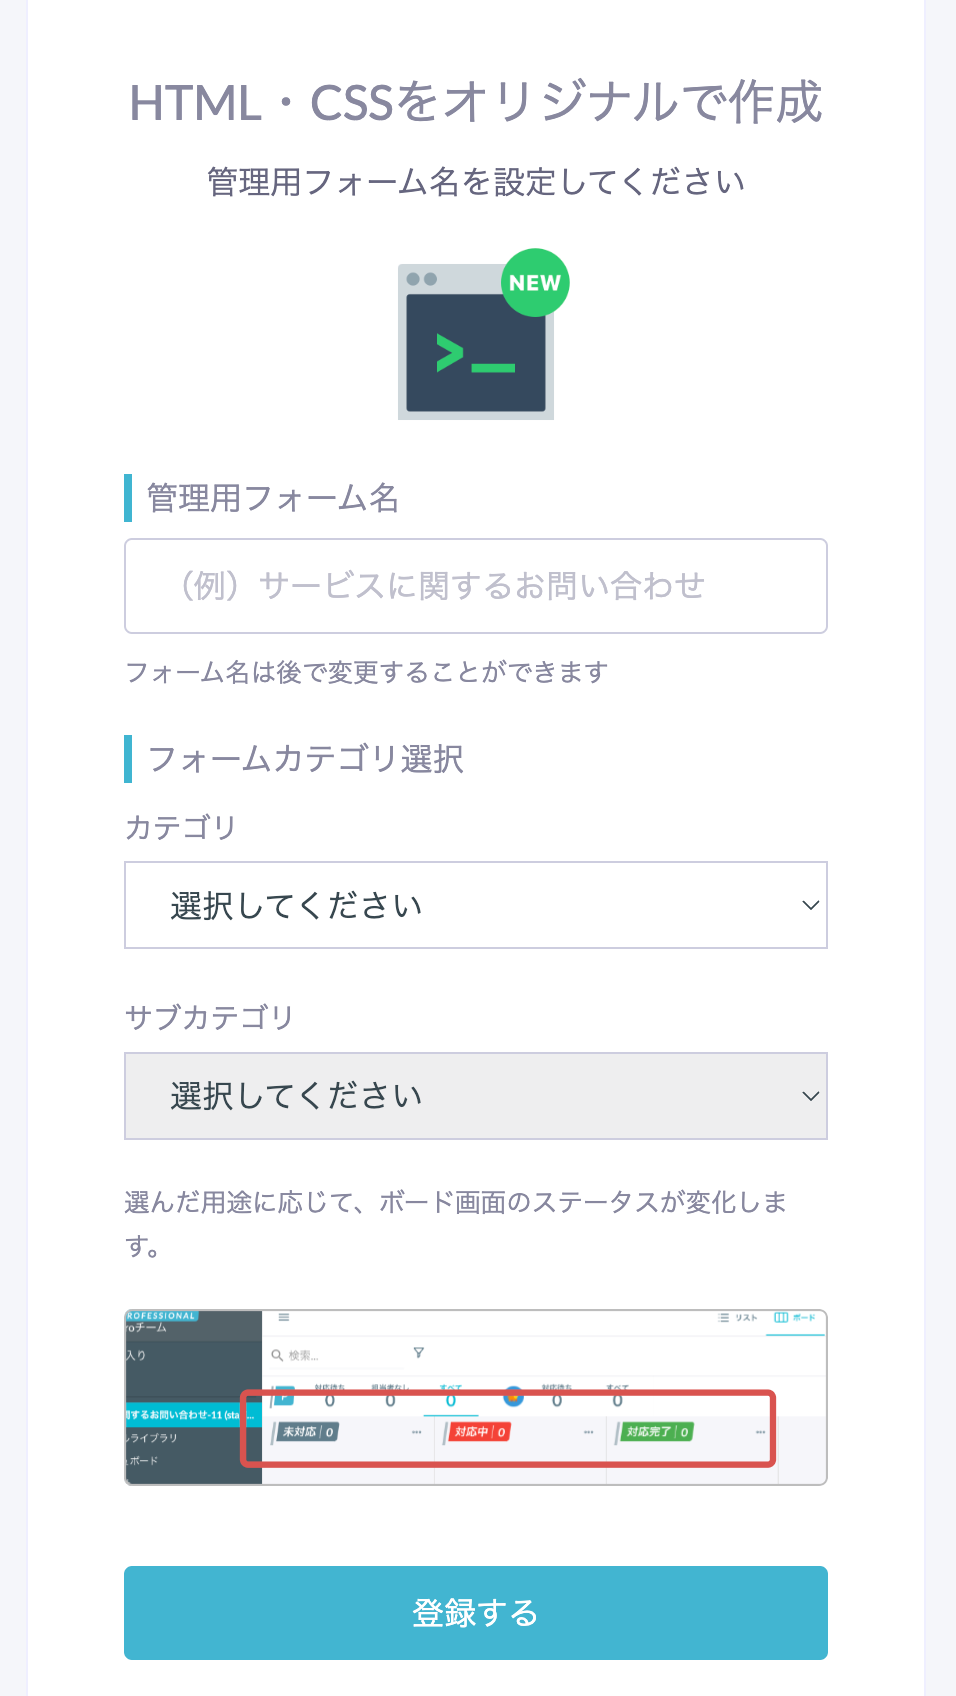The width and height of the screenshot is (956, 1696).
Task: Click the red 対応中 status tag
Action: point(479,1432)
